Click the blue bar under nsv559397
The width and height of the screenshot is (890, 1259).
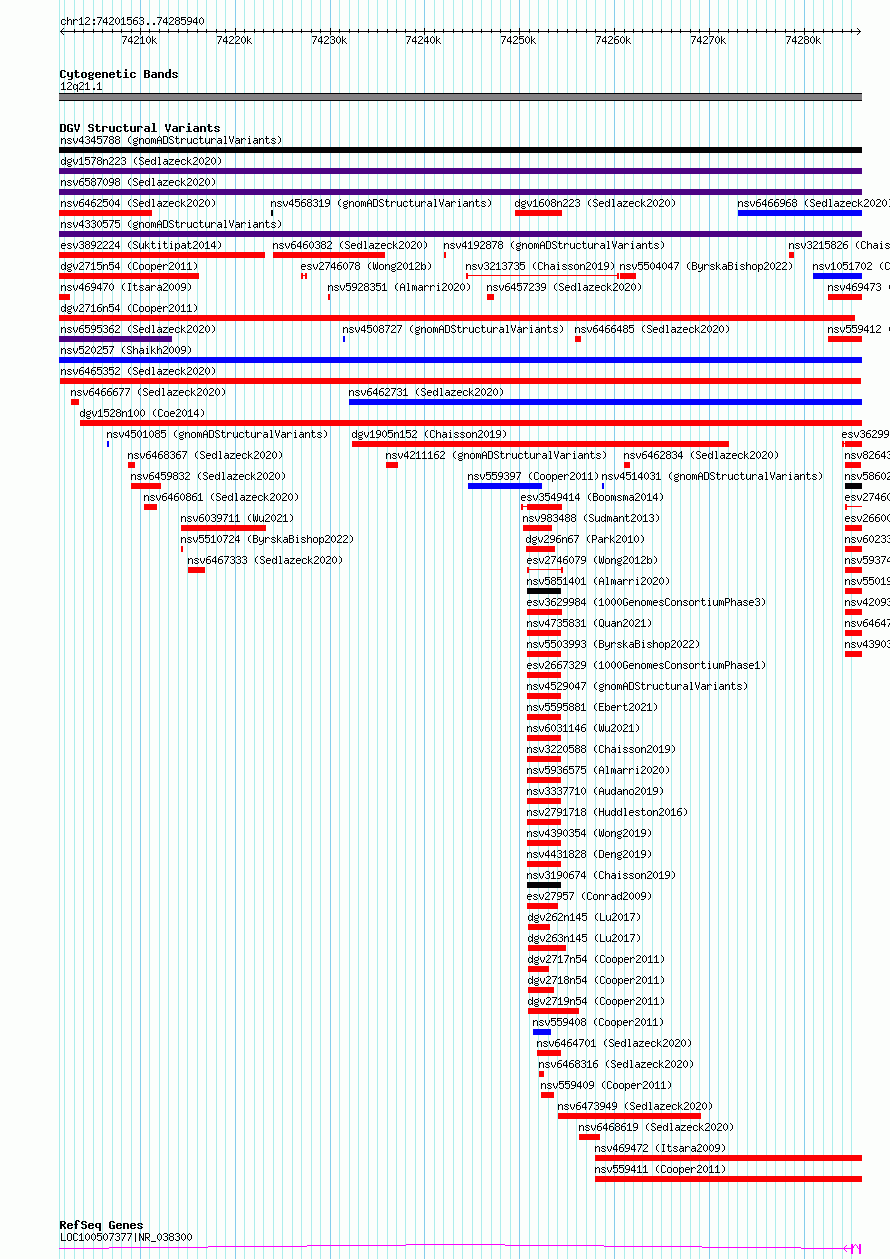pyautogui.click(x=505, y=486)
